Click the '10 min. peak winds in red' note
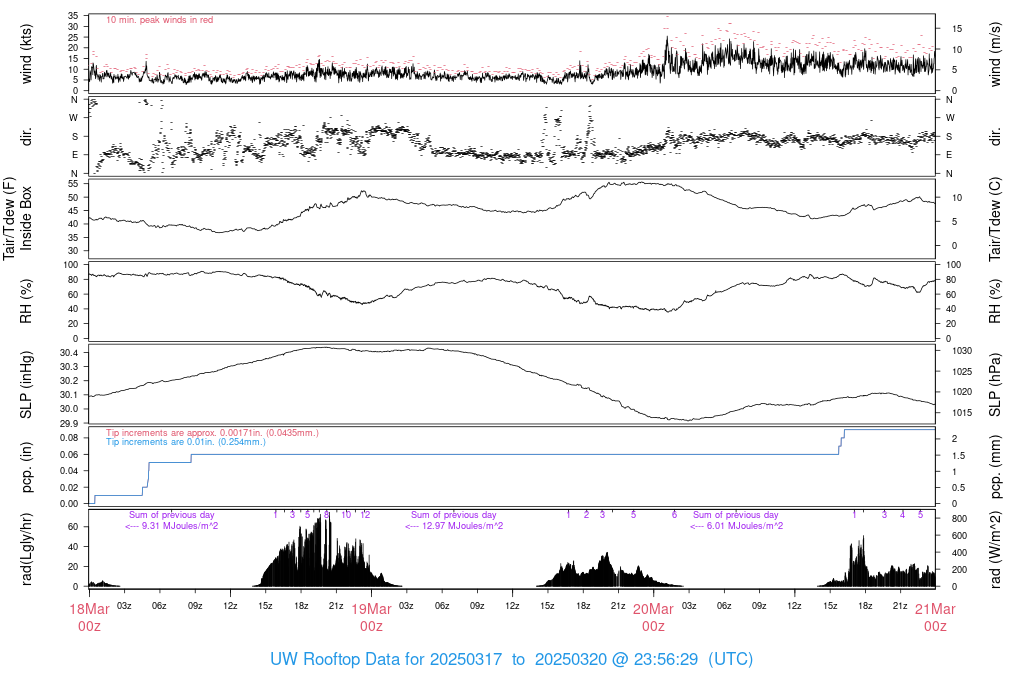1024x700 pixels. coord(159,20)
